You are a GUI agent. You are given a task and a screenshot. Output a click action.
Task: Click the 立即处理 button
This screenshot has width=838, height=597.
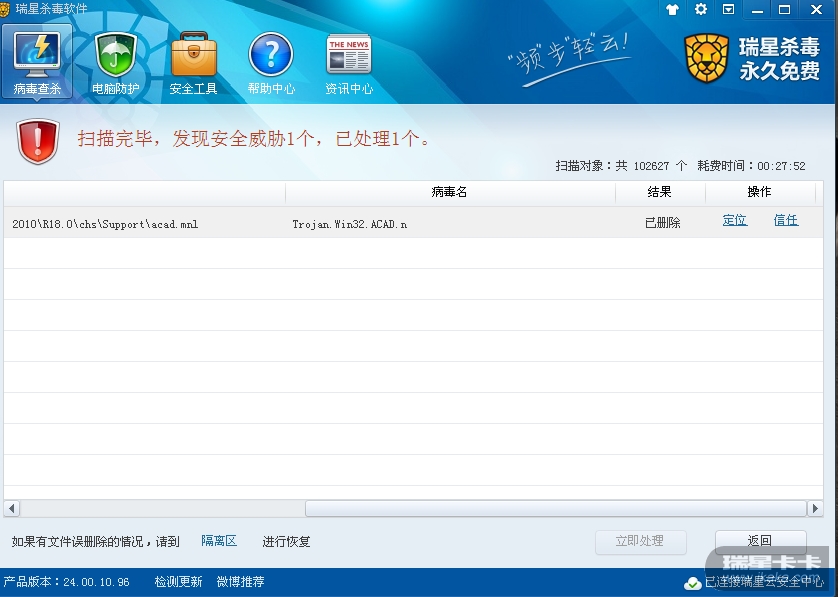pyautogui.click(x=640, y=542)
